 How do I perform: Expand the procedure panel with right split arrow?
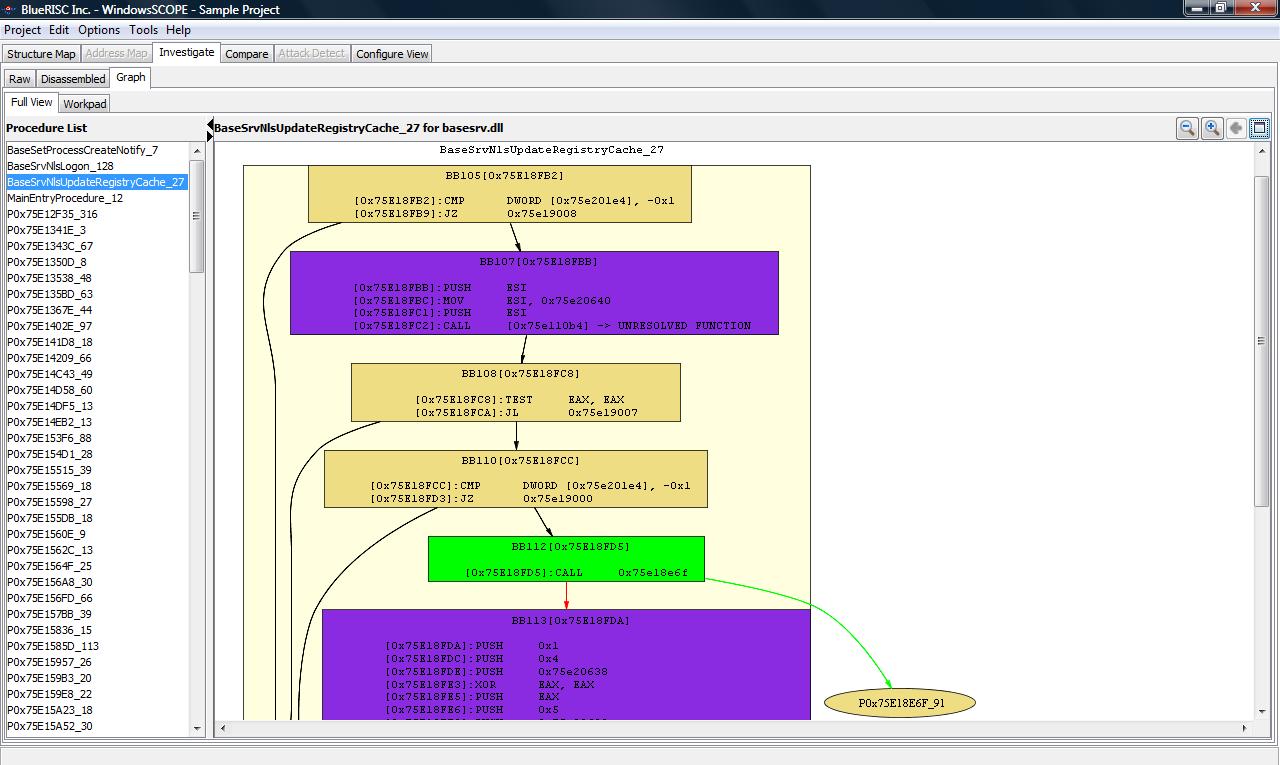pos(210,135)
